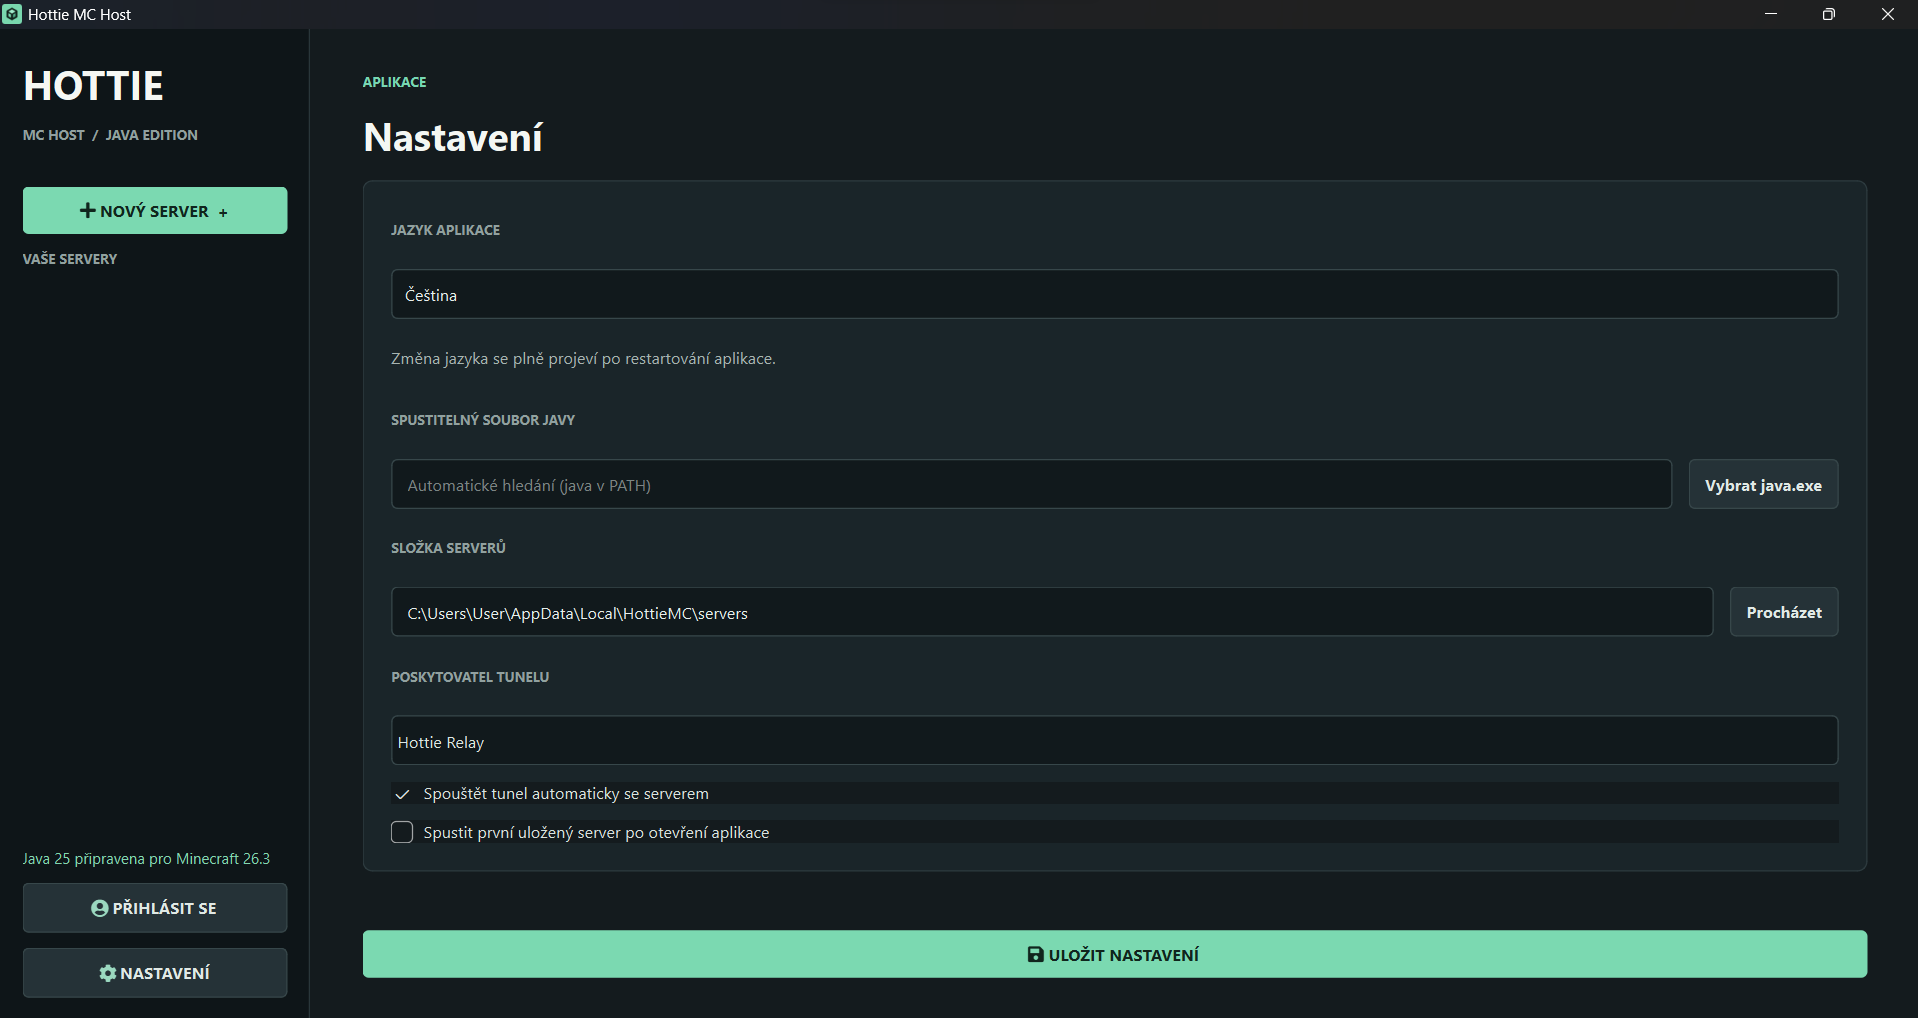Click the HOTTIE logo in the sidebar
This screenshot has height=1018, width=1918.
click(x=93, y=86)
